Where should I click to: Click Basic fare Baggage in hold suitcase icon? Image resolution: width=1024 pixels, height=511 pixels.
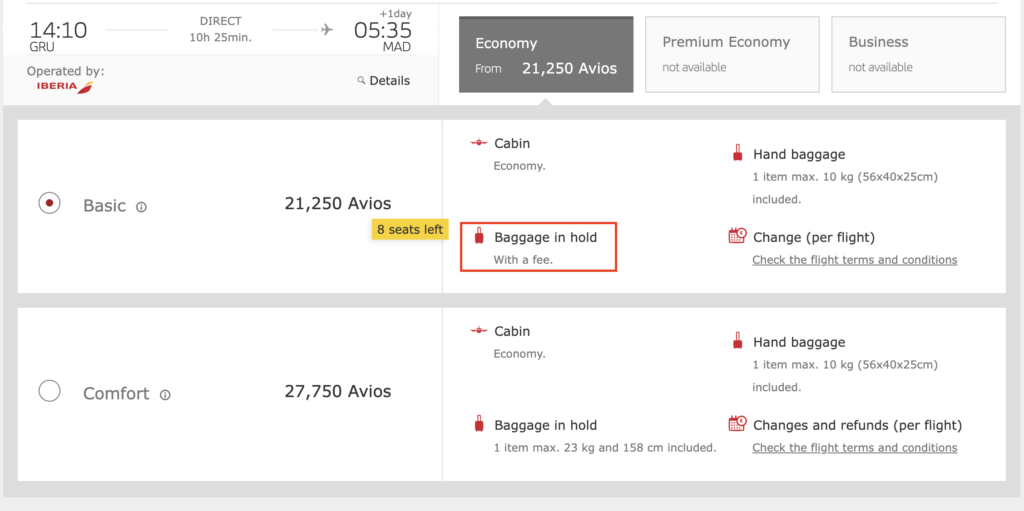coord(479,237)
